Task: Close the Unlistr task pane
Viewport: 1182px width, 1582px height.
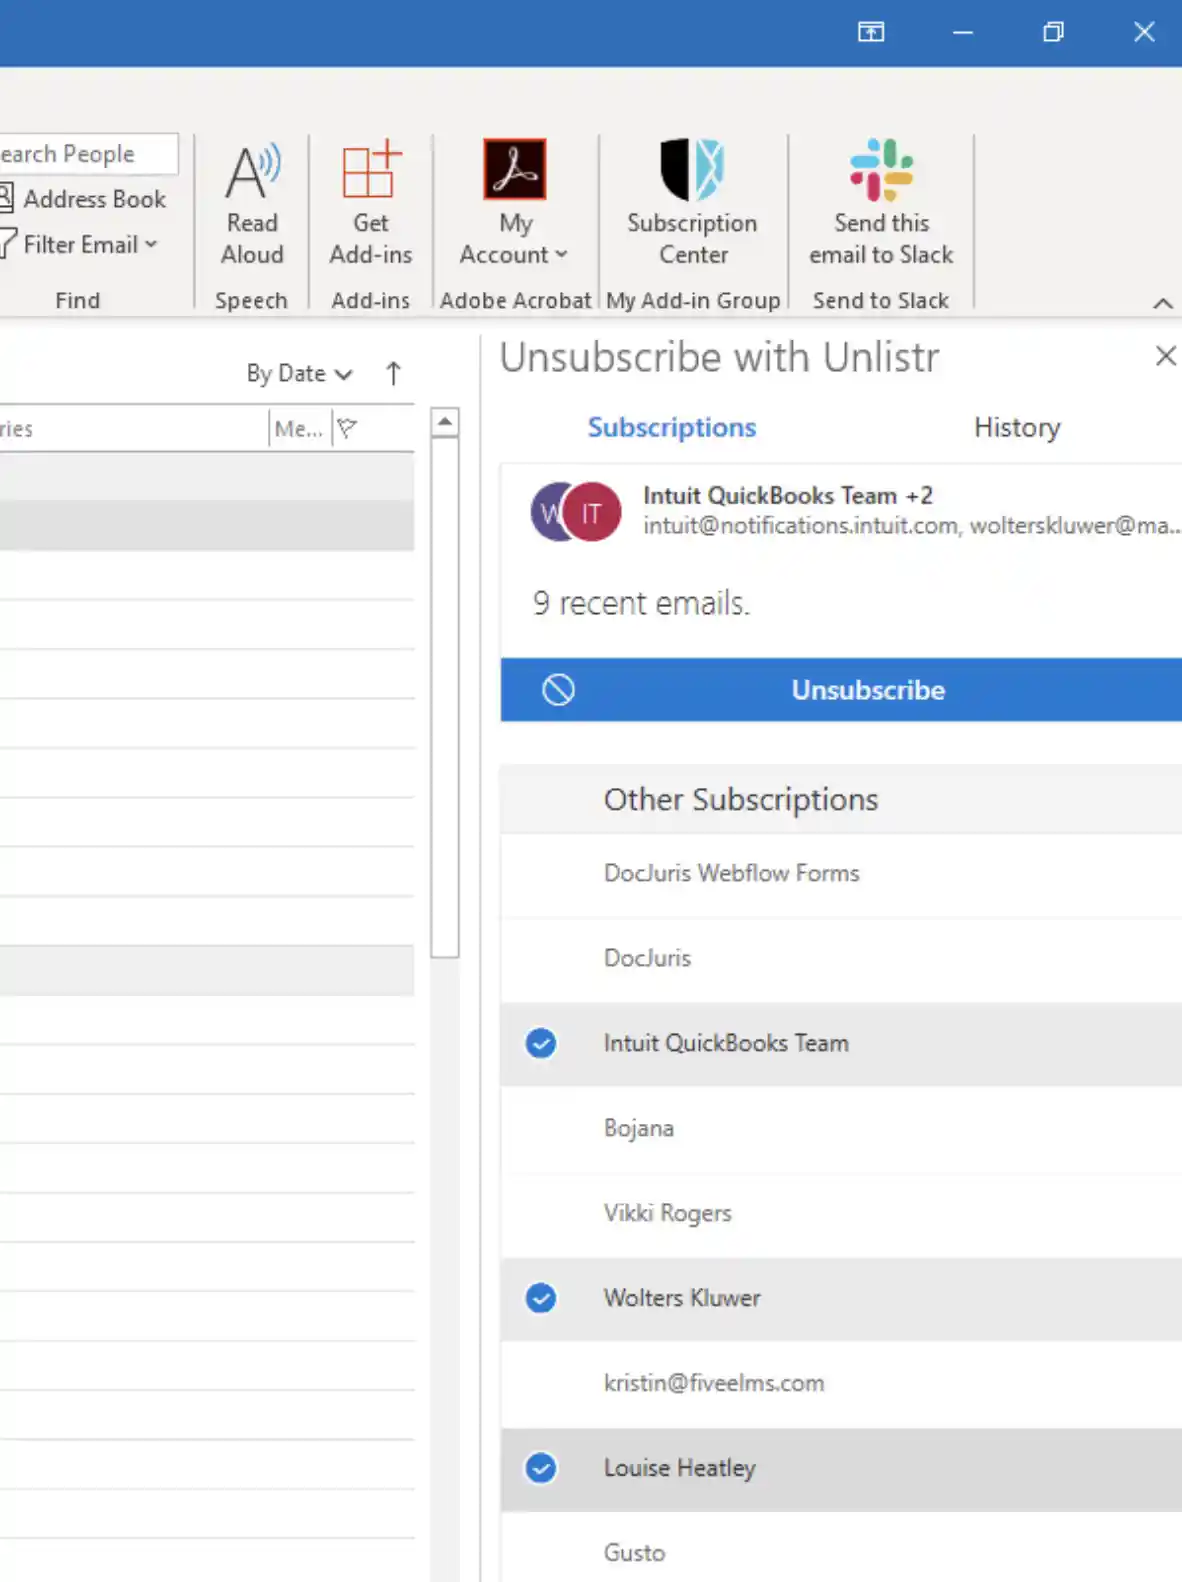Action: point(1165,356)
